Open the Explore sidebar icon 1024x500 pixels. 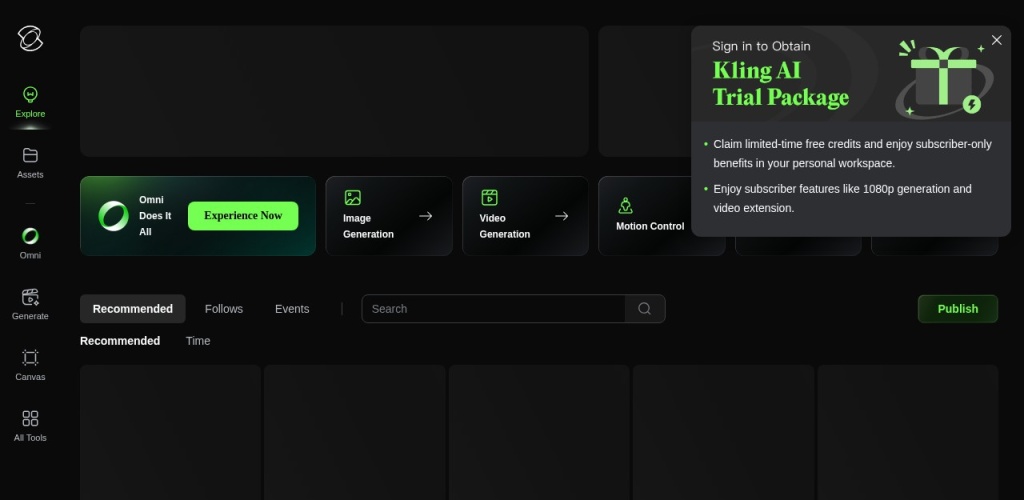(30, 95)
